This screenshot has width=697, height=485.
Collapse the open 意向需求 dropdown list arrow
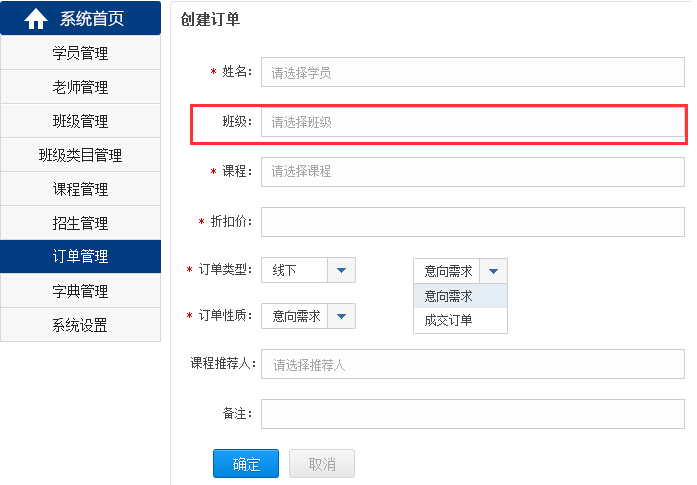[494, 271]
